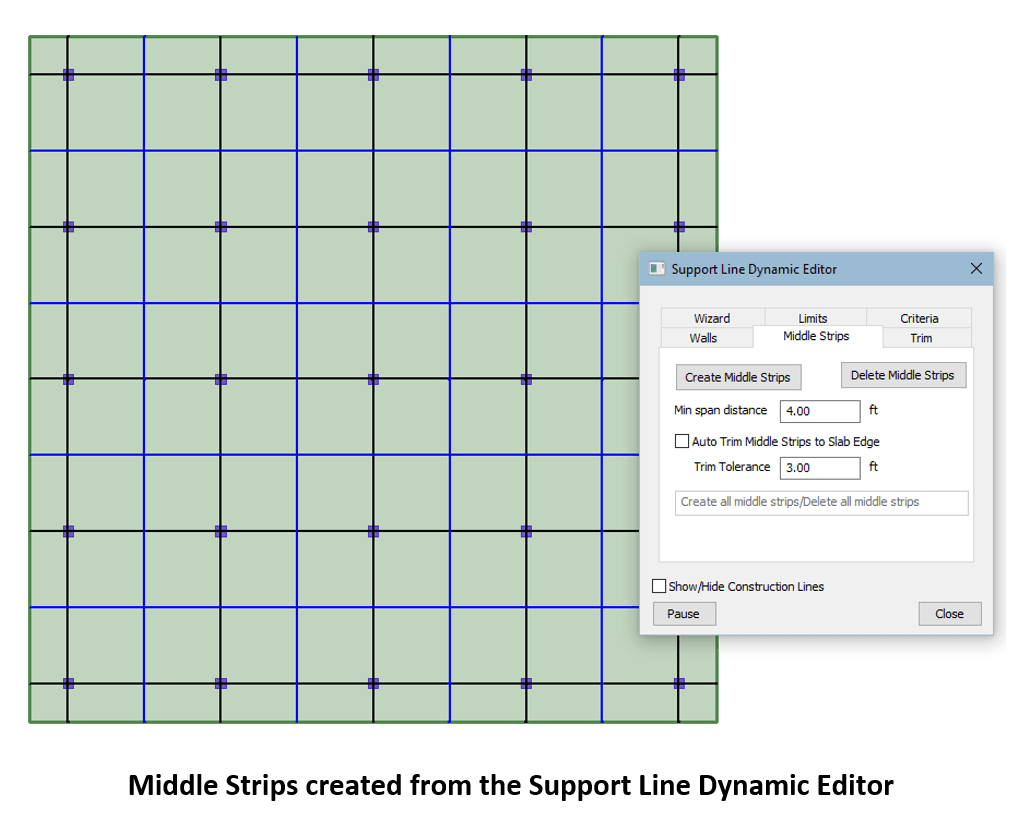Close the Support Line Dynamic Editor with X
Viewport: 1024px width, 823px height.
(x=976, y=269)
